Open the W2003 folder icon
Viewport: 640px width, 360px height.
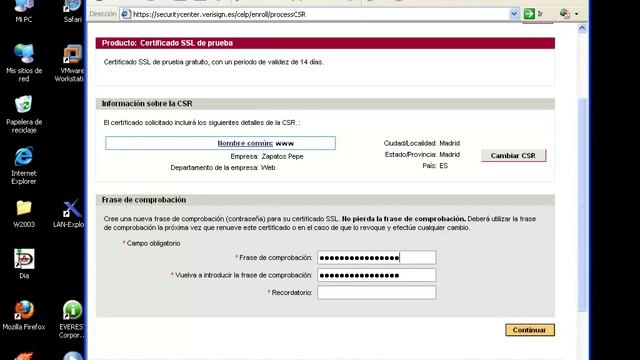[24, 213]
